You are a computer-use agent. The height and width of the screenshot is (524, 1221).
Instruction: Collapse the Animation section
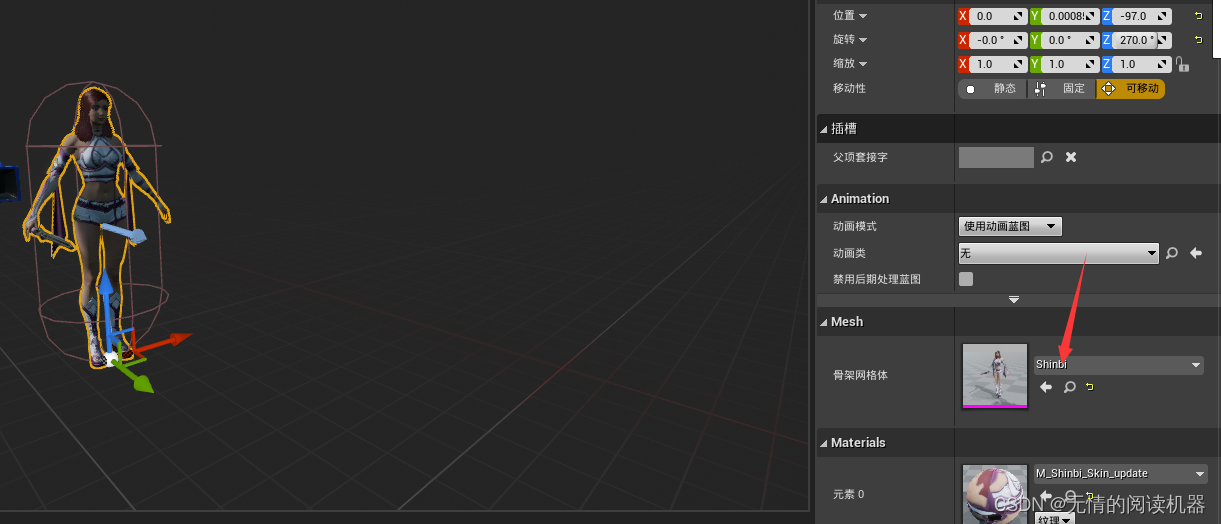pyautogui.click(x=825, y=199)
